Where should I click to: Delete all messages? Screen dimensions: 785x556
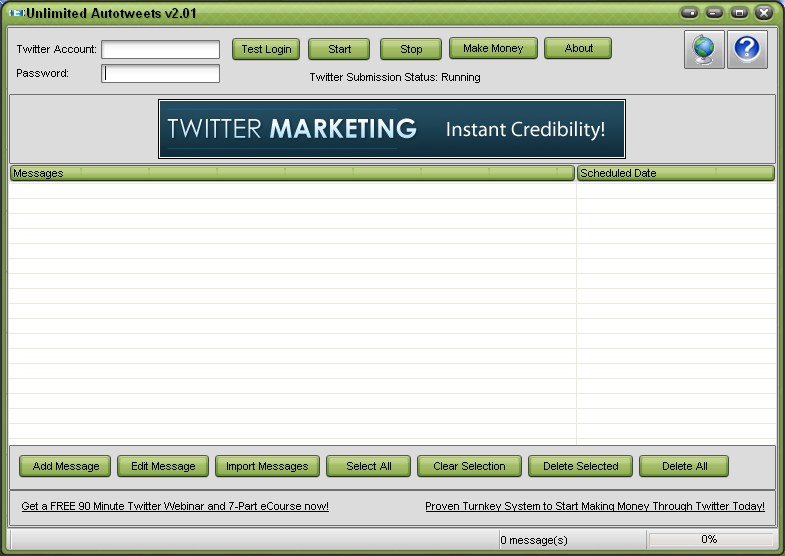[684, 466]
